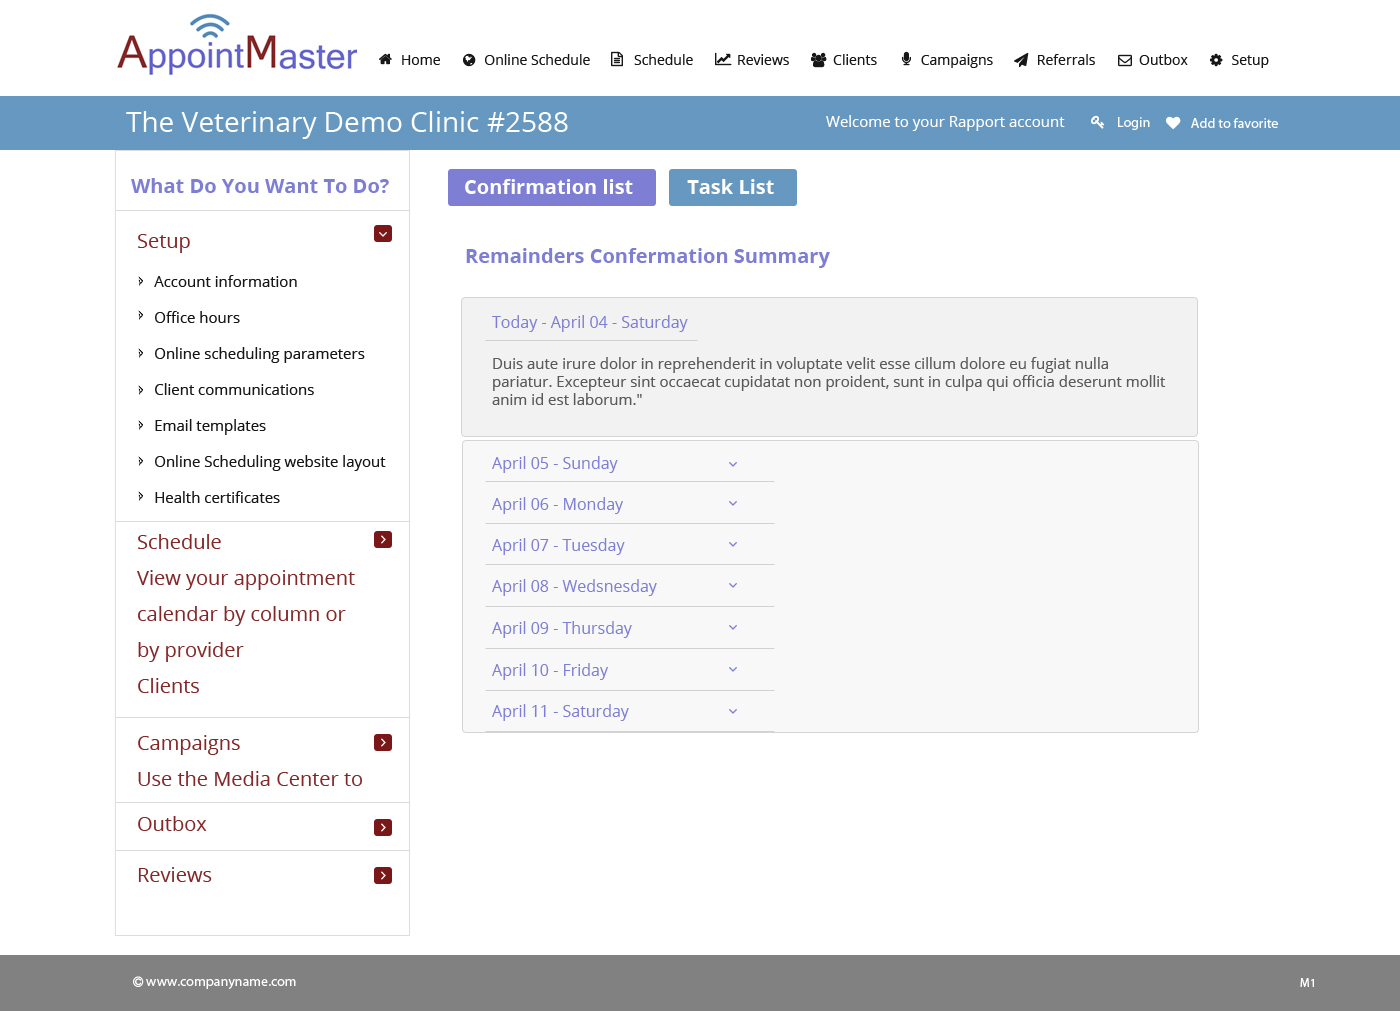Image resolution: width=1400 pixels, height=1011 pixels.
Task: Click the Referrals paper plane icon
Action: [x=1021, y=60]
